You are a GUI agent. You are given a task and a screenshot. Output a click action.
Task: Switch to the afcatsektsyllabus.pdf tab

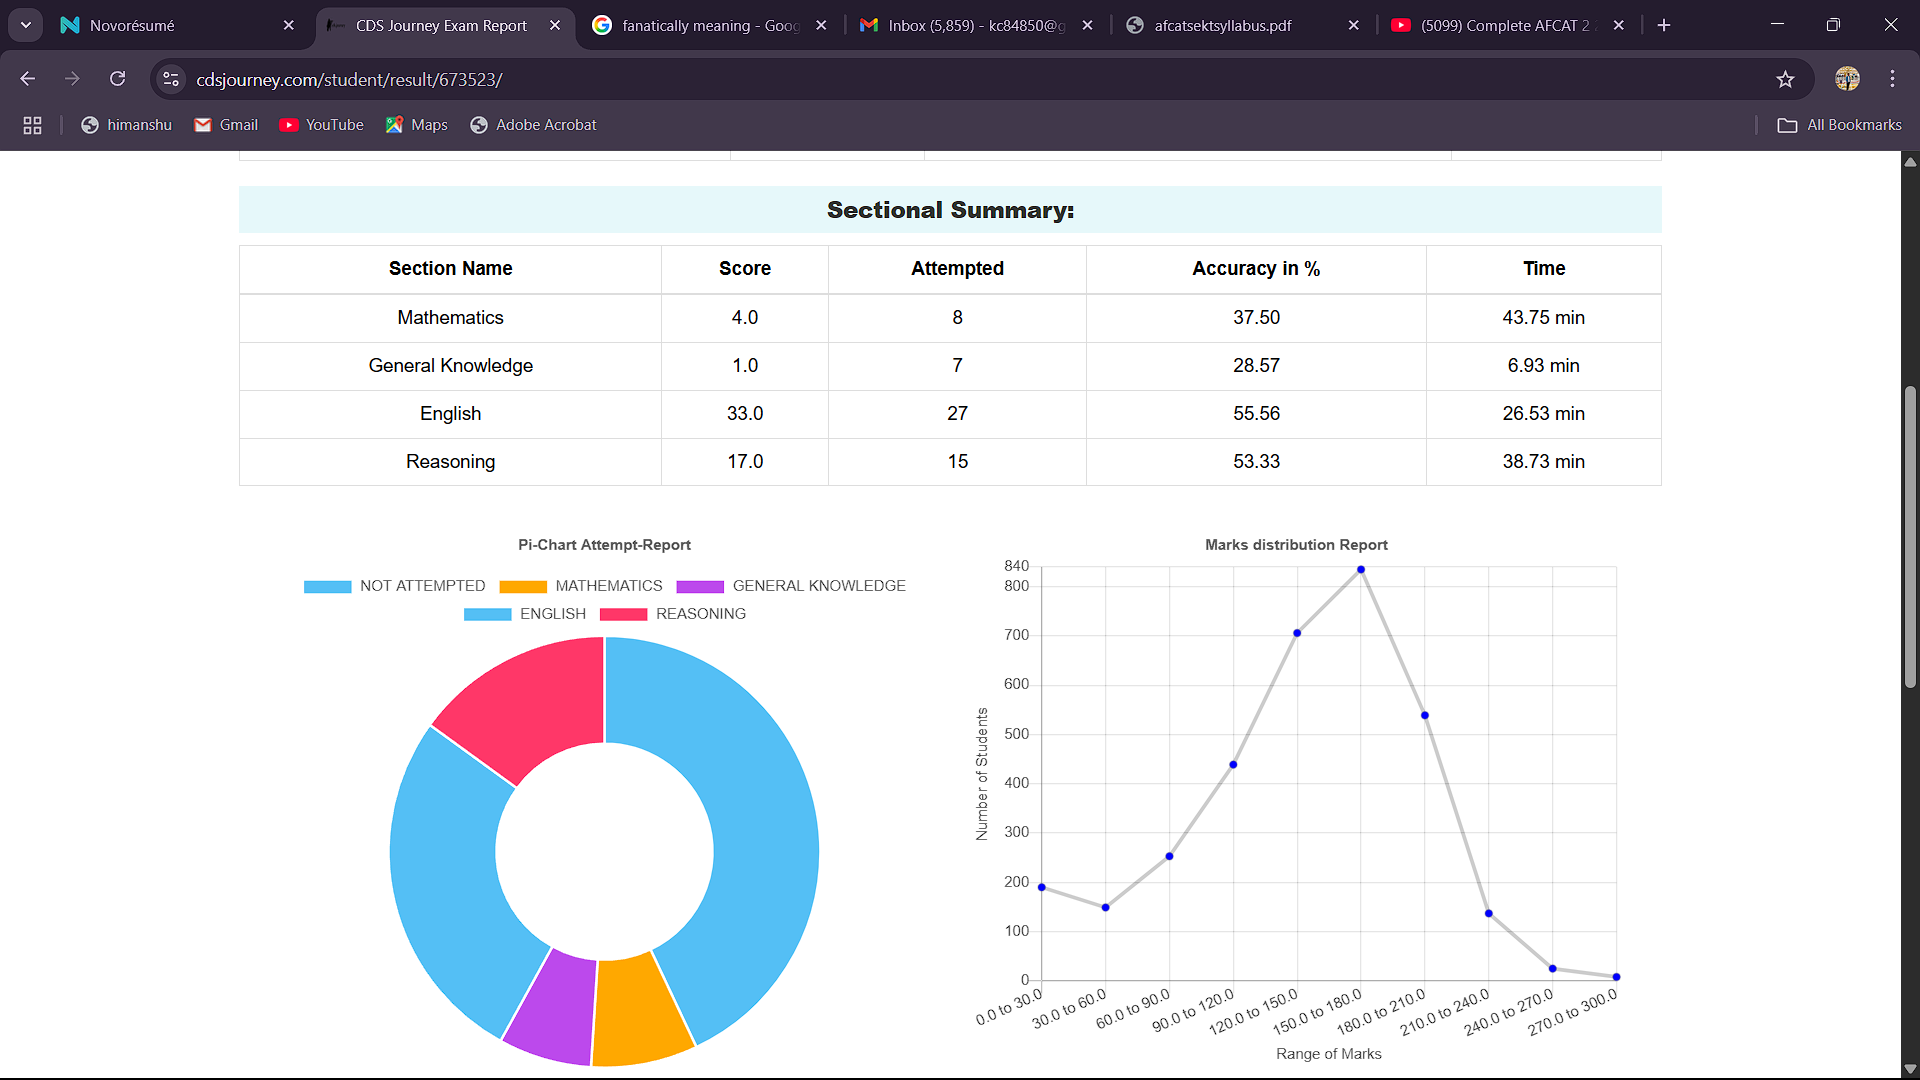tap(1222, 25)
